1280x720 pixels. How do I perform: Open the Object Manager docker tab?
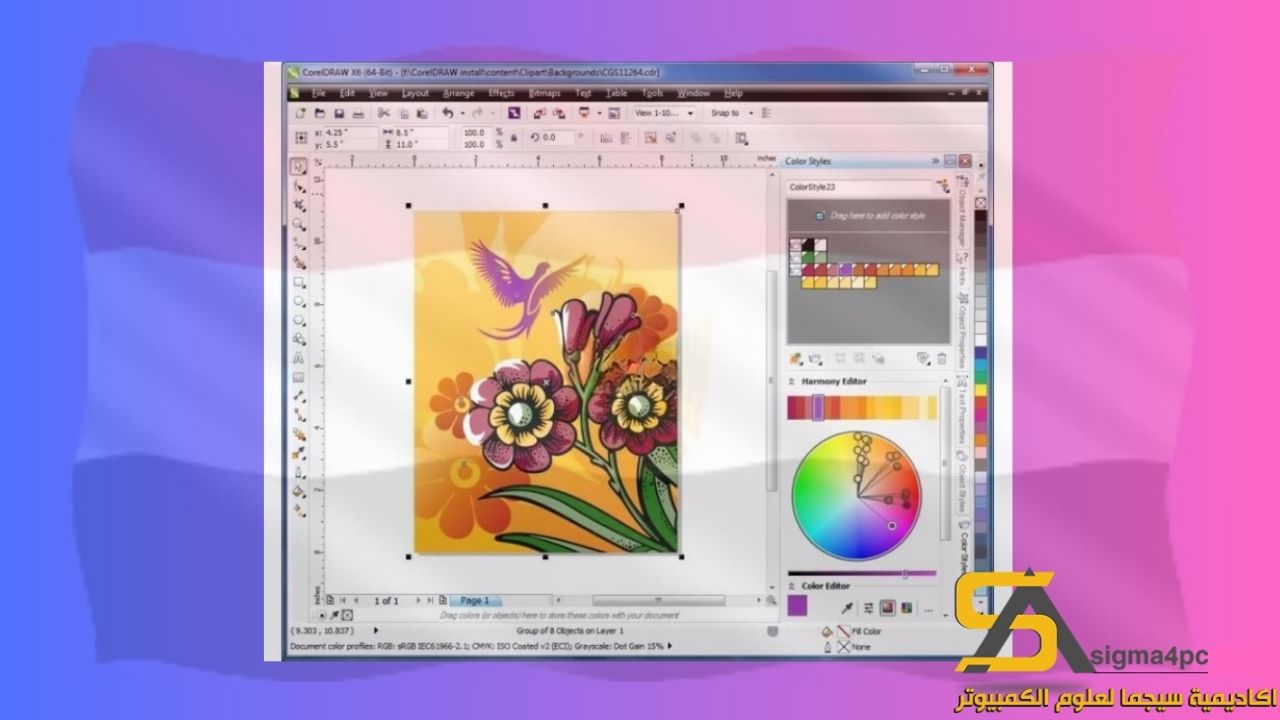(963, 213)
